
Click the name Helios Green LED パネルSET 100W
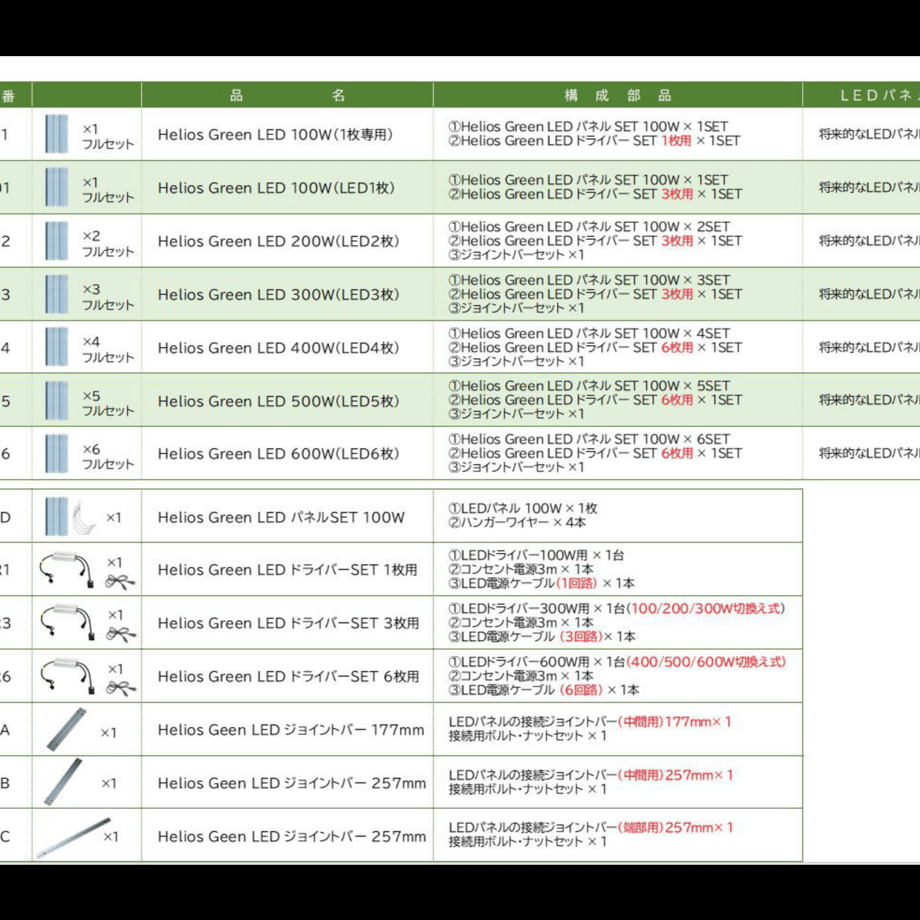(281, 517)
